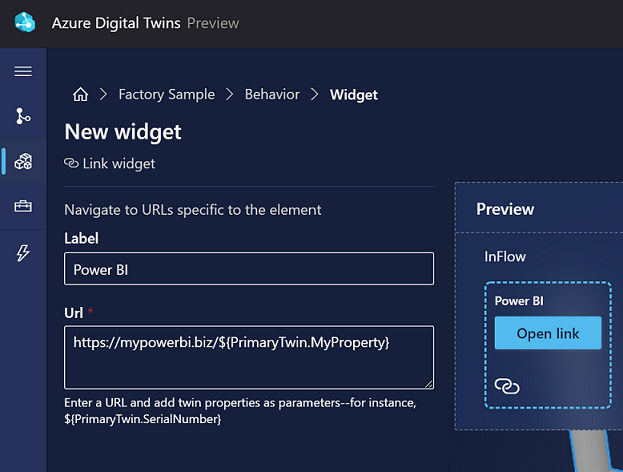Viewport: 623px width, 472px height.
Task: Click the link icon in preview card
Action: pos(507,386)
